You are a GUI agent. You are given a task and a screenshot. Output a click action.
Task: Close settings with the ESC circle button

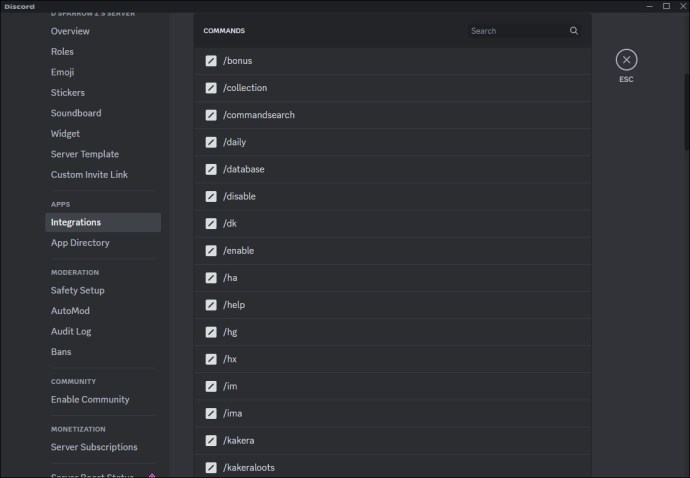coord(626,60)
